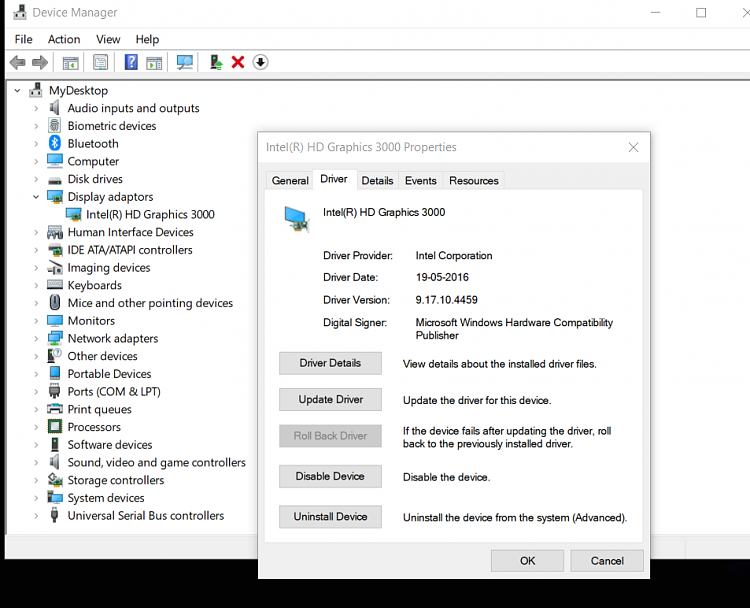Click Other devices unknown-device icon
This screenshot has width=750, height=608.
tap(55, 355)
